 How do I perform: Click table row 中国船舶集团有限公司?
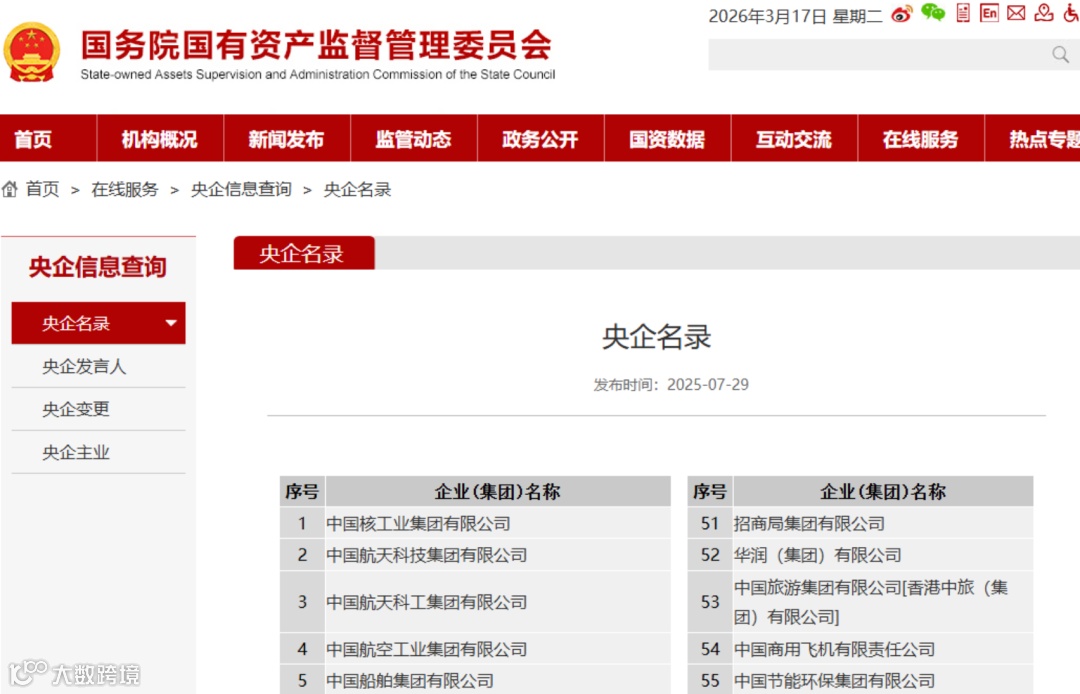click(475, 680)
